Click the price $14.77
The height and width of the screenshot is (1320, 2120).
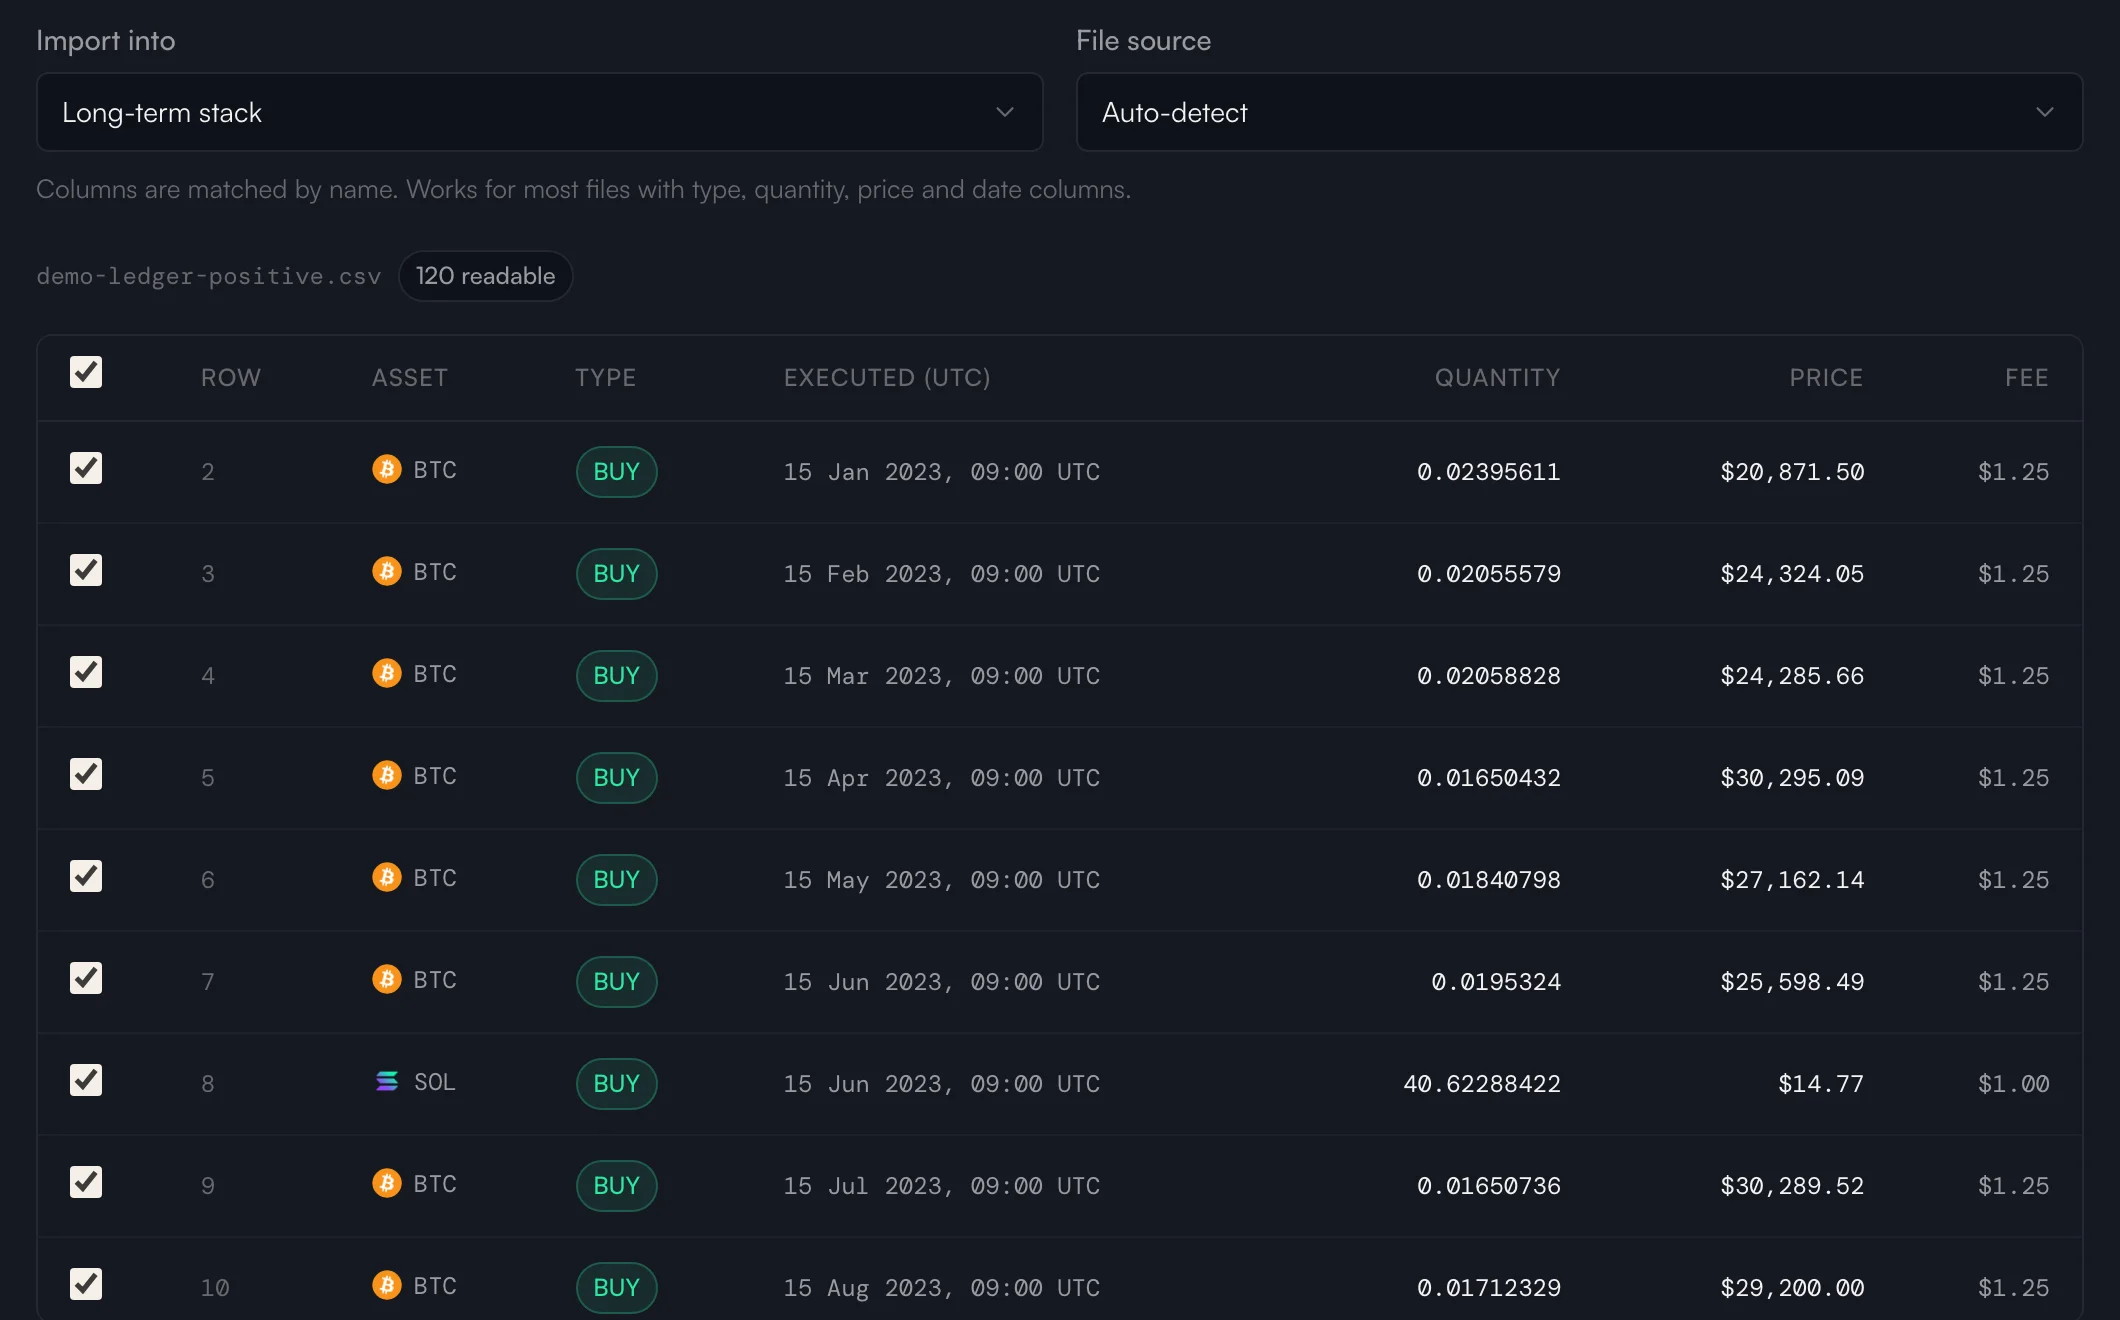click(1821, 1083)
